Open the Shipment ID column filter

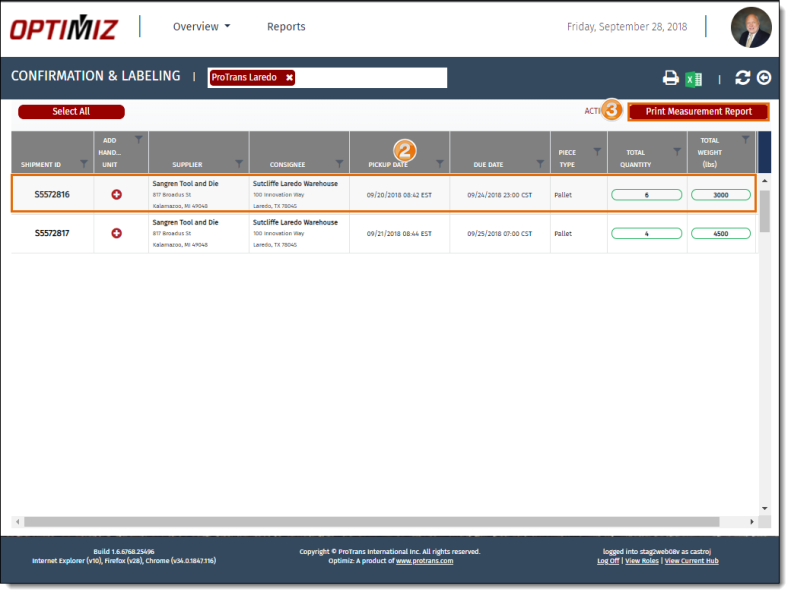click(84, 164)
